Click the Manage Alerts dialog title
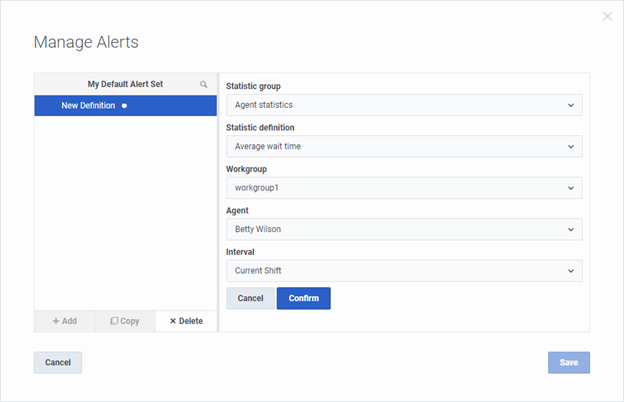 (x=86, y=42)
